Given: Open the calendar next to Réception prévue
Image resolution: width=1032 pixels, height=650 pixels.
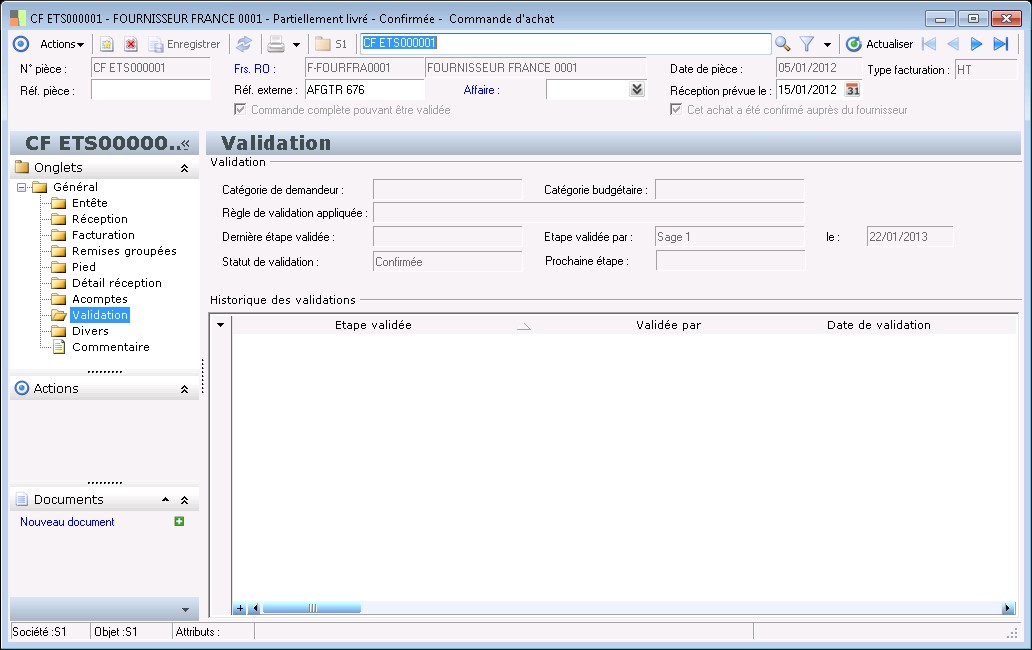Looking at the screenshot, I should tap(853, 89).
